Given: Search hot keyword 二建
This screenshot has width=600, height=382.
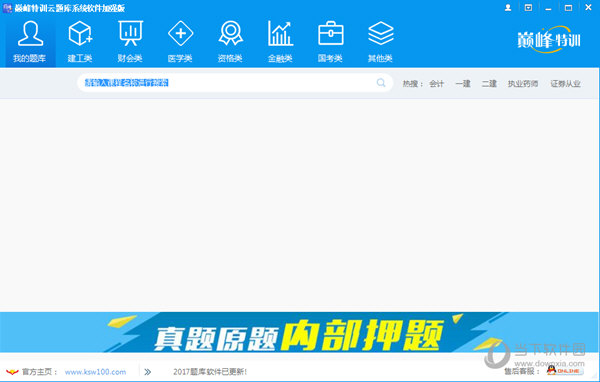Looking at the screenshot, I should click(489, 83).
